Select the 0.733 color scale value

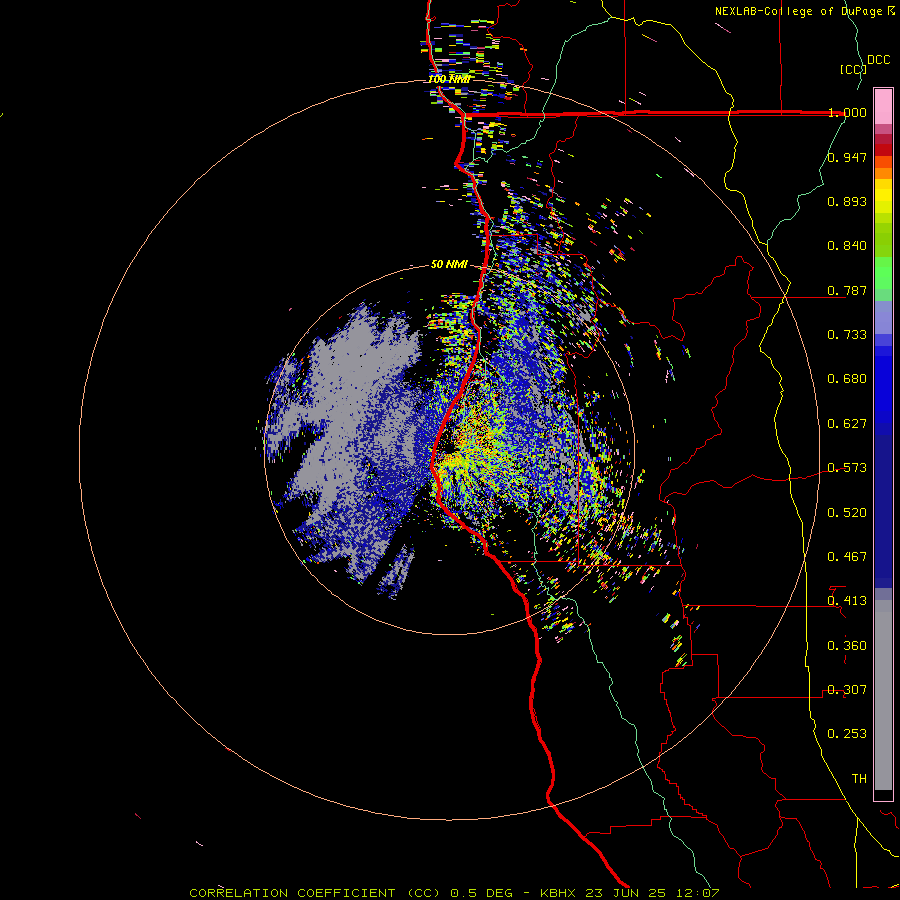pos(847,335)
